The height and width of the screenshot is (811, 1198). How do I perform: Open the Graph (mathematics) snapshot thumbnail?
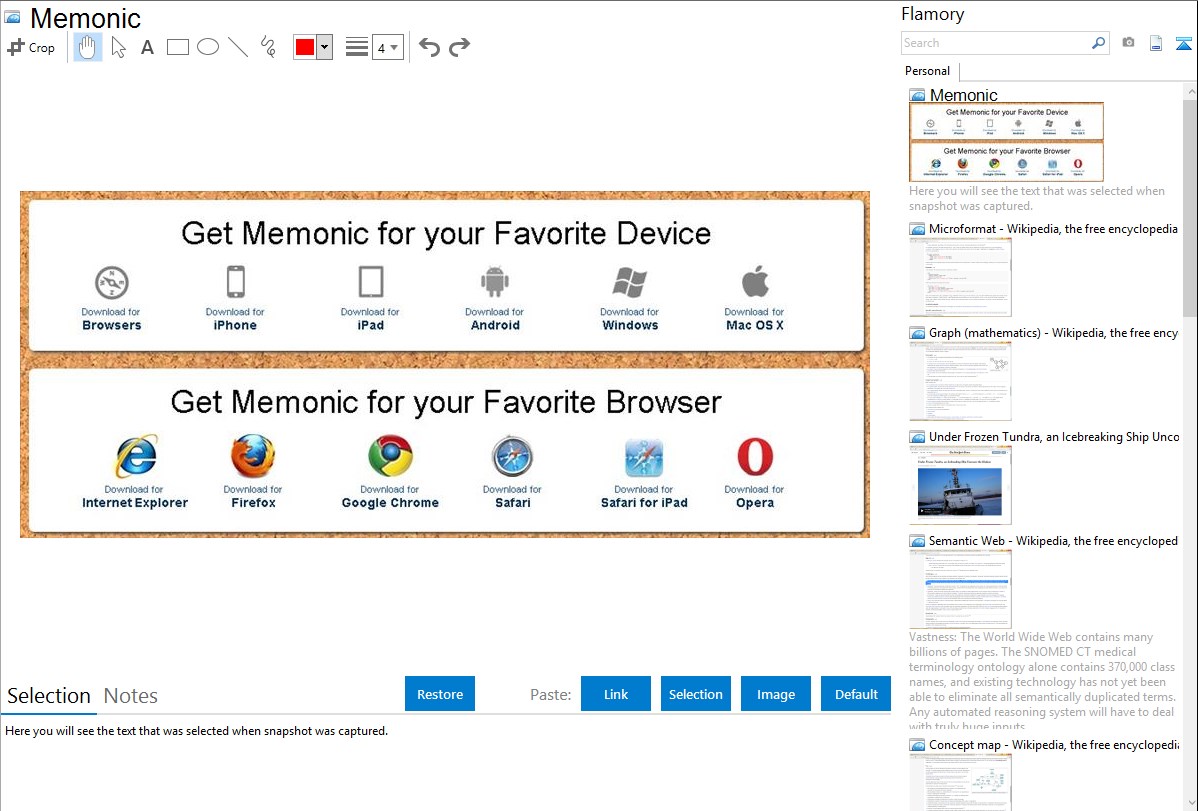coord(960,381)
